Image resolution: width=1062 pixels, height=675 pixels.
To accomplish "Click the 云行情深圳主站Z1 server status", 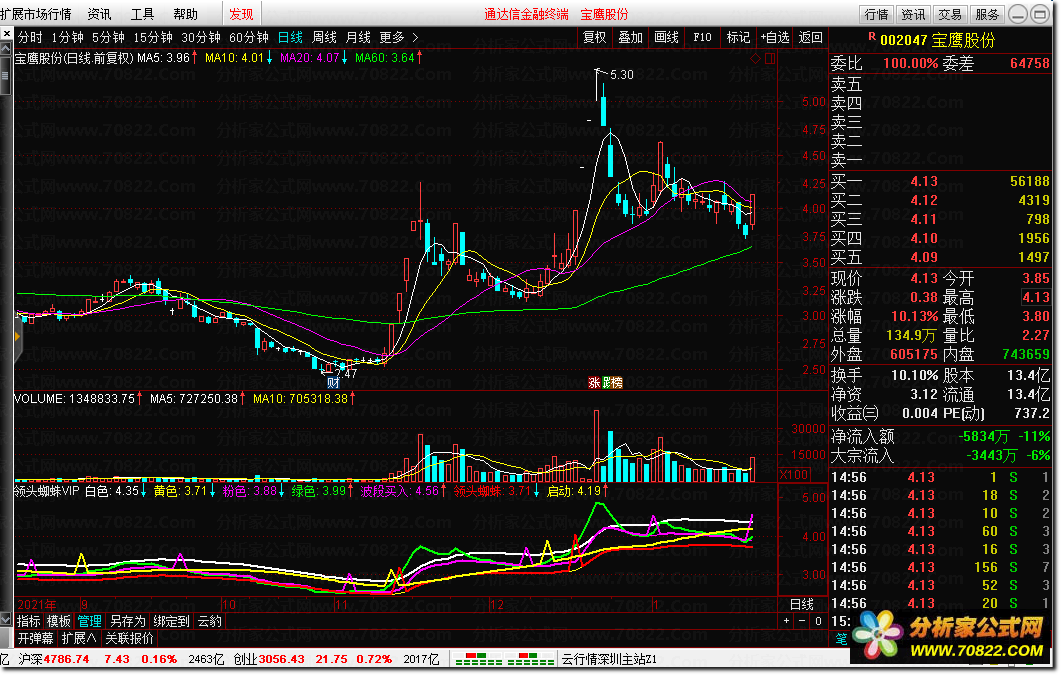I will tap(609, 659).
